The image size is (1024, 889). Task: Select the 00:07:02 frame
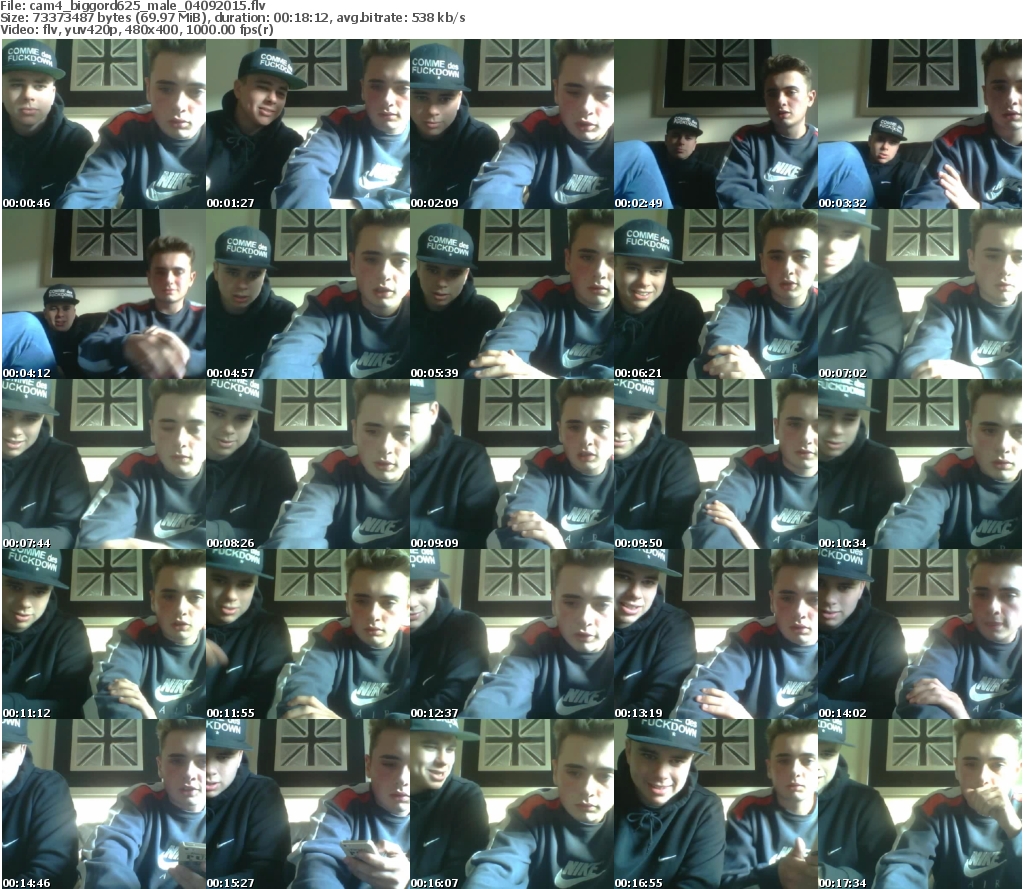(x=920, y=294)
